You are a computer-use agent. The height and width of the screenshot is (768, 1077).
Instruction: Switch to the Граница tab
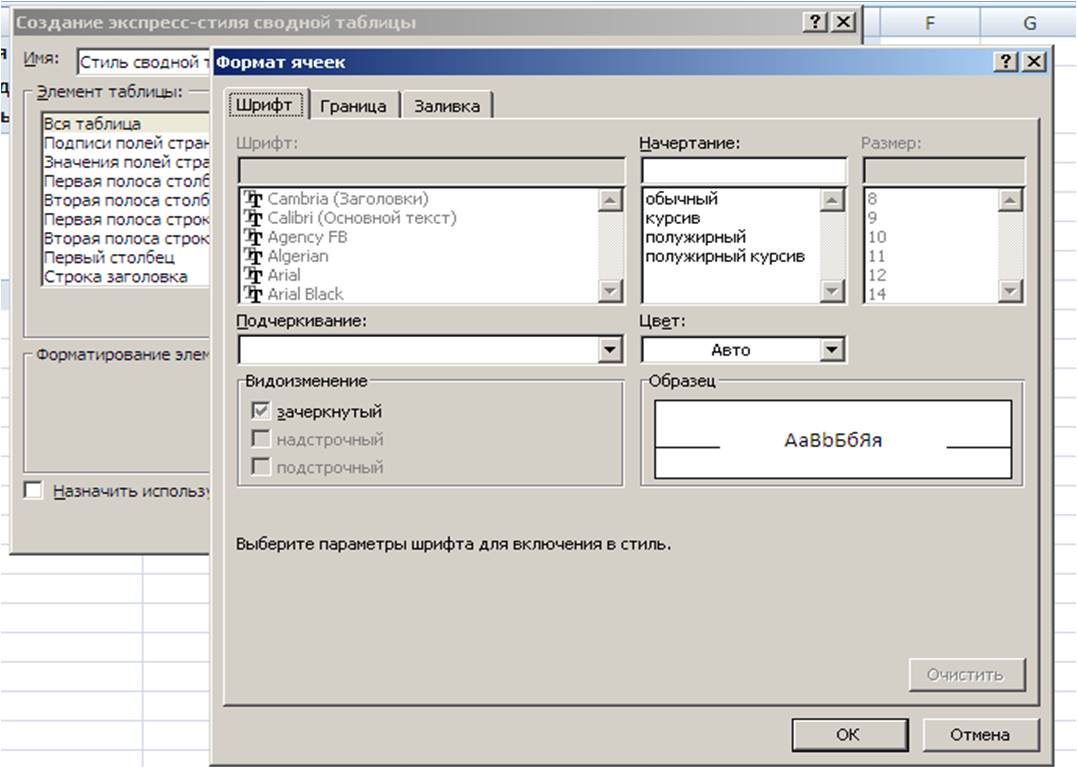point(354,106)
